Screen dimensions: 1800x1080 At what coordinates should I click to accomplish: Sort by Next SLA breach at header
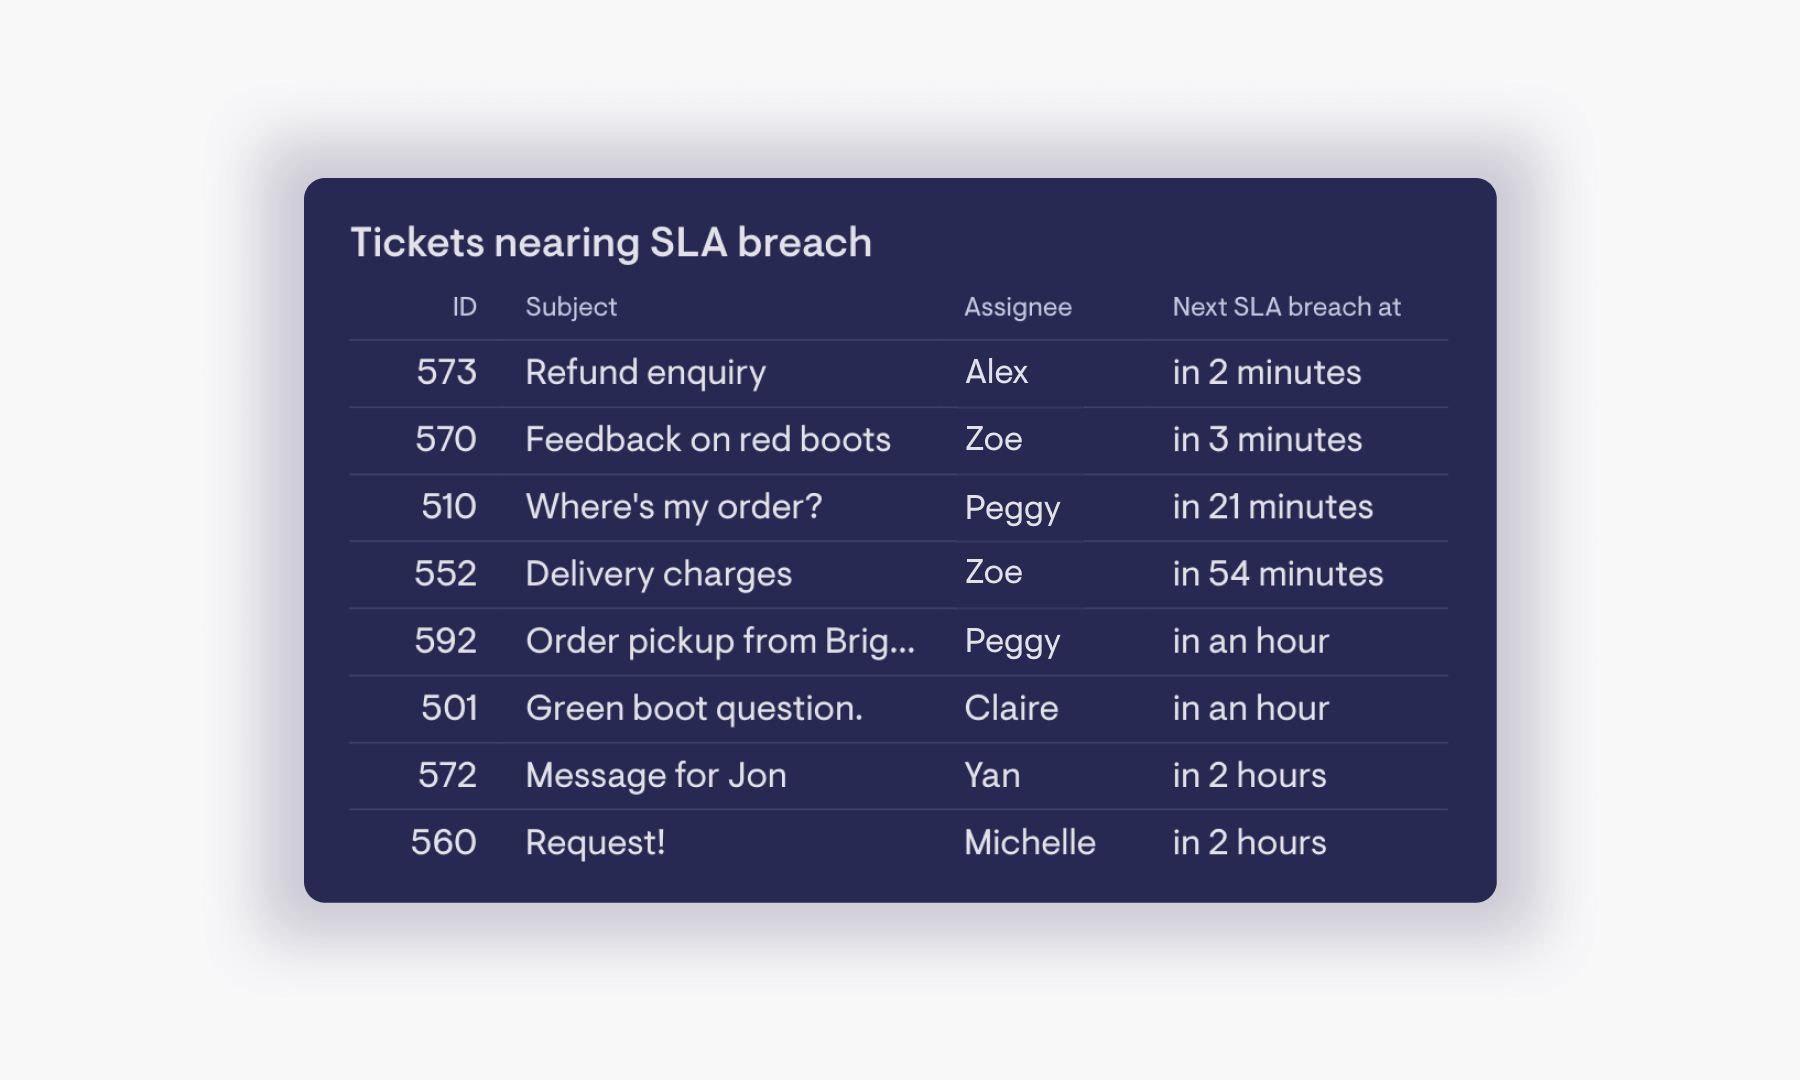click(x=1286, y=307)
